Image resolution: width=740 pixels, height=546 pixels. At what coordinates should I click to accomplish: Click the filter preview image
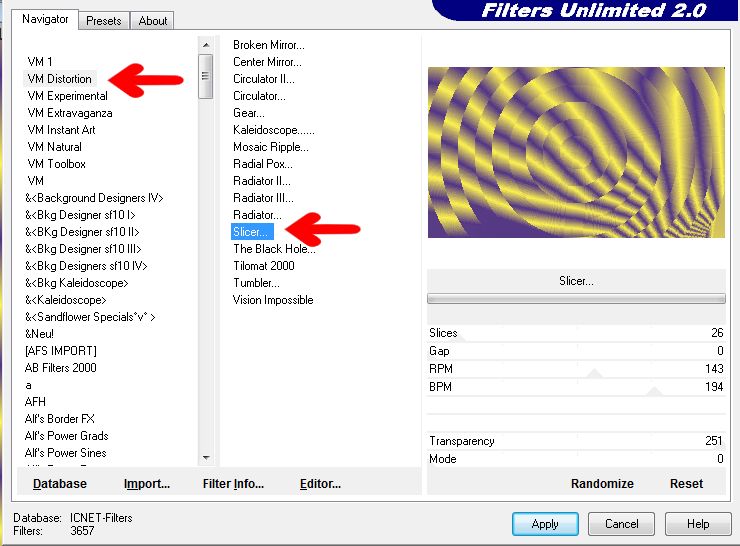pyautogui.click(x=576, y=152)
